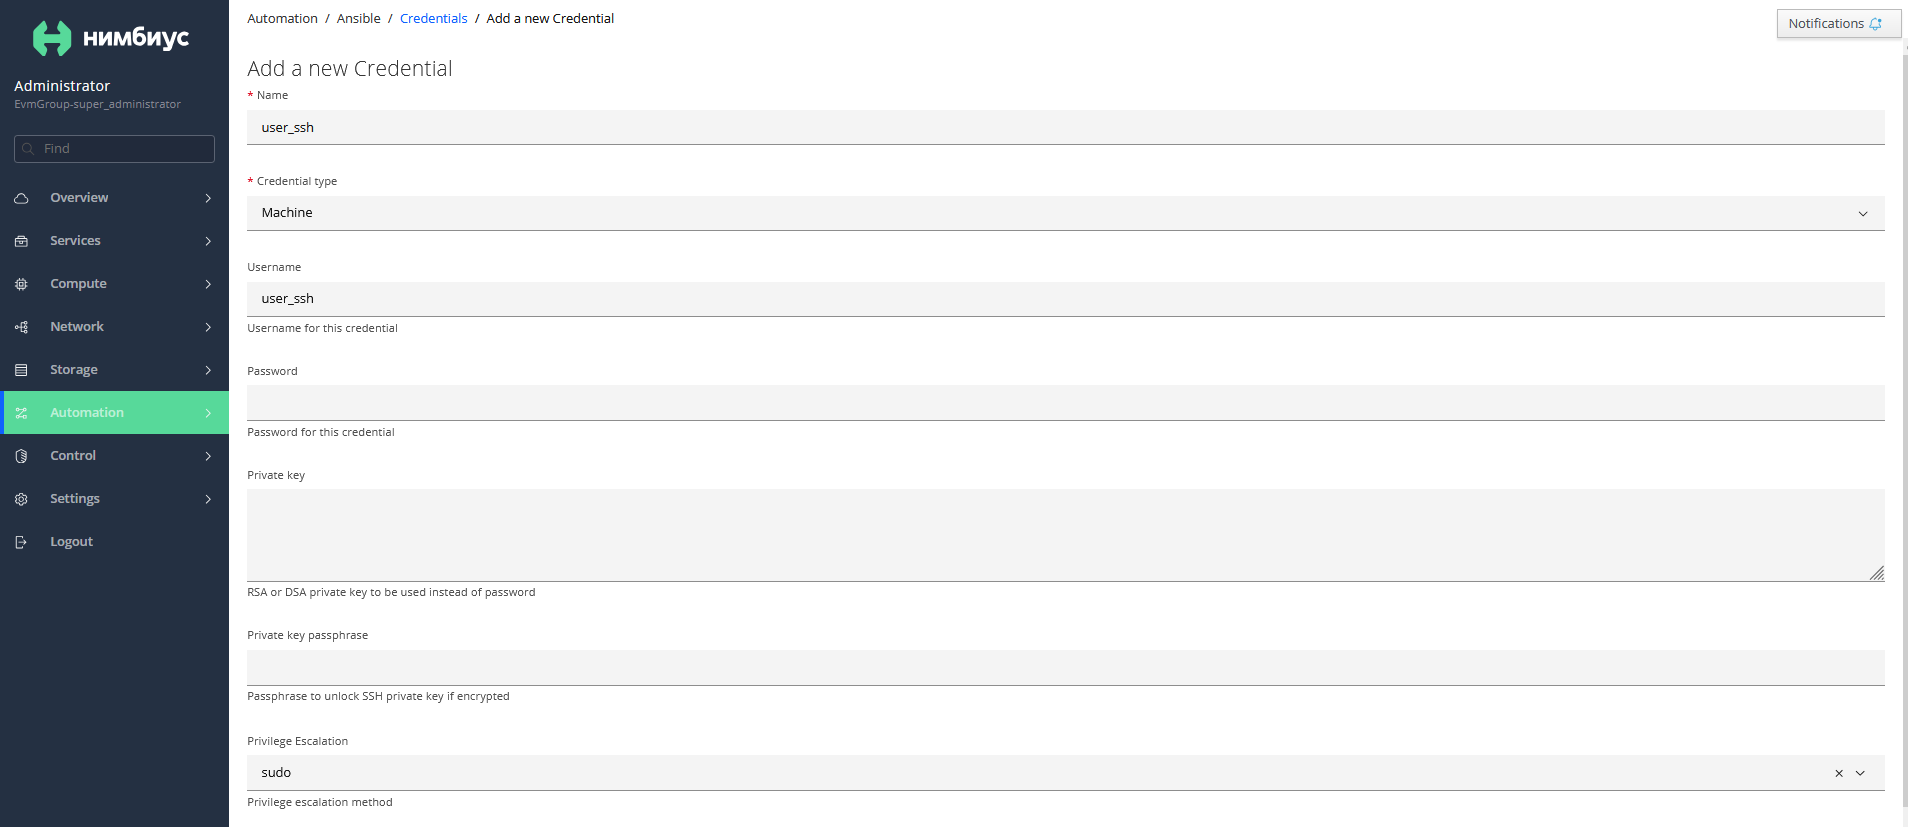Click the Overview cloud icon in sidebar

[x=21, y=198]
